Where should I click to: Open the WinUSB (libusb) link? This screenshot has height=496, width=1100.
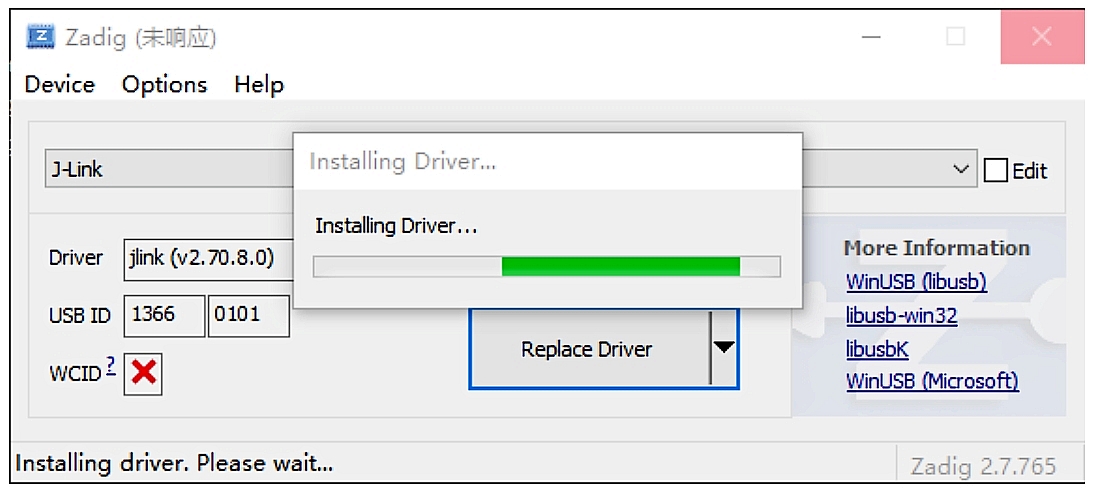[916, 282]
